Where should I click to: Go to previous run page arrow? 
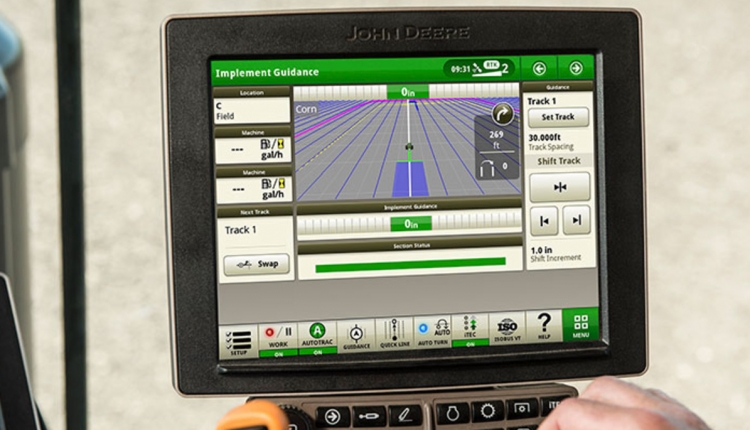pyautogui.click(x=539, y=69)
